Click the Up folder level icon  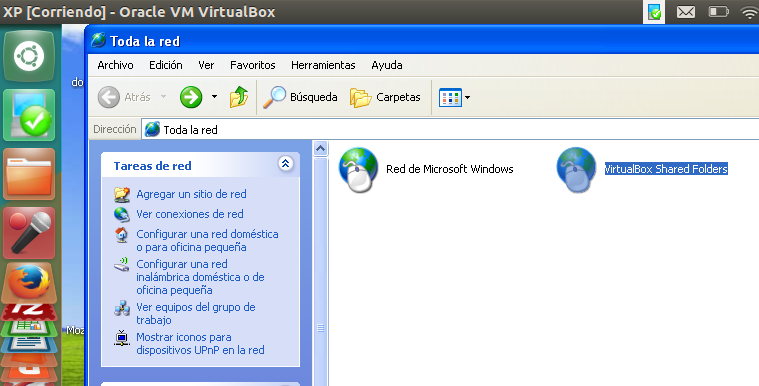(x=239, y=97)
